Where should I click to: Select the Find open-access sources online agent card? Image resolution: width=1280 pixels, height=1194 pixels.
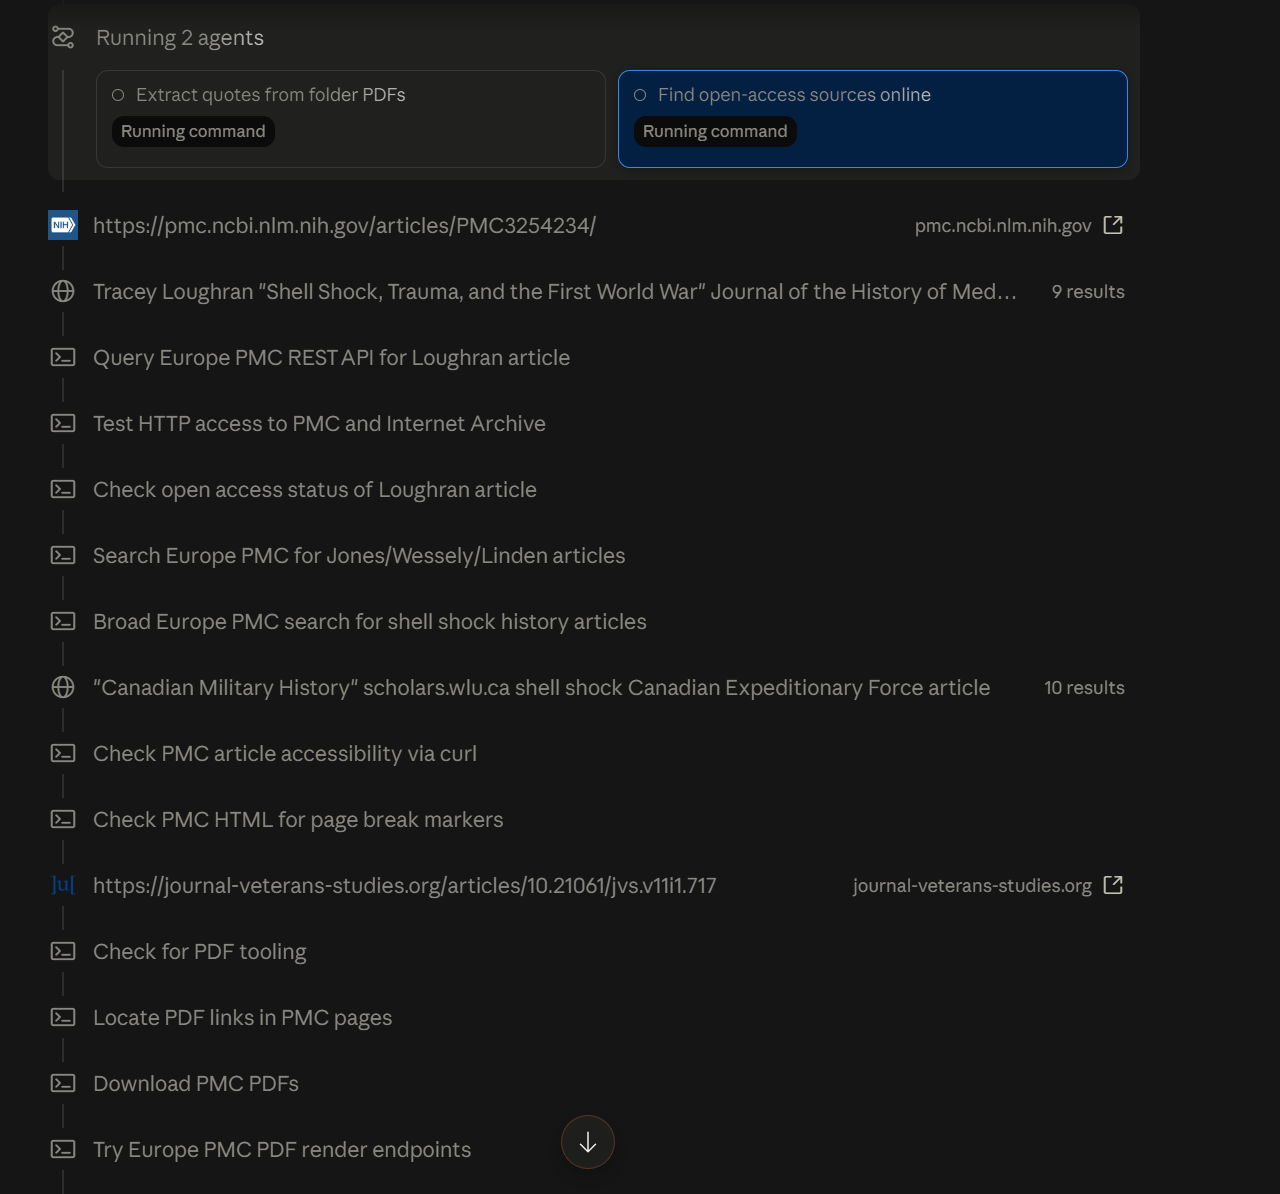click(873, 119)
